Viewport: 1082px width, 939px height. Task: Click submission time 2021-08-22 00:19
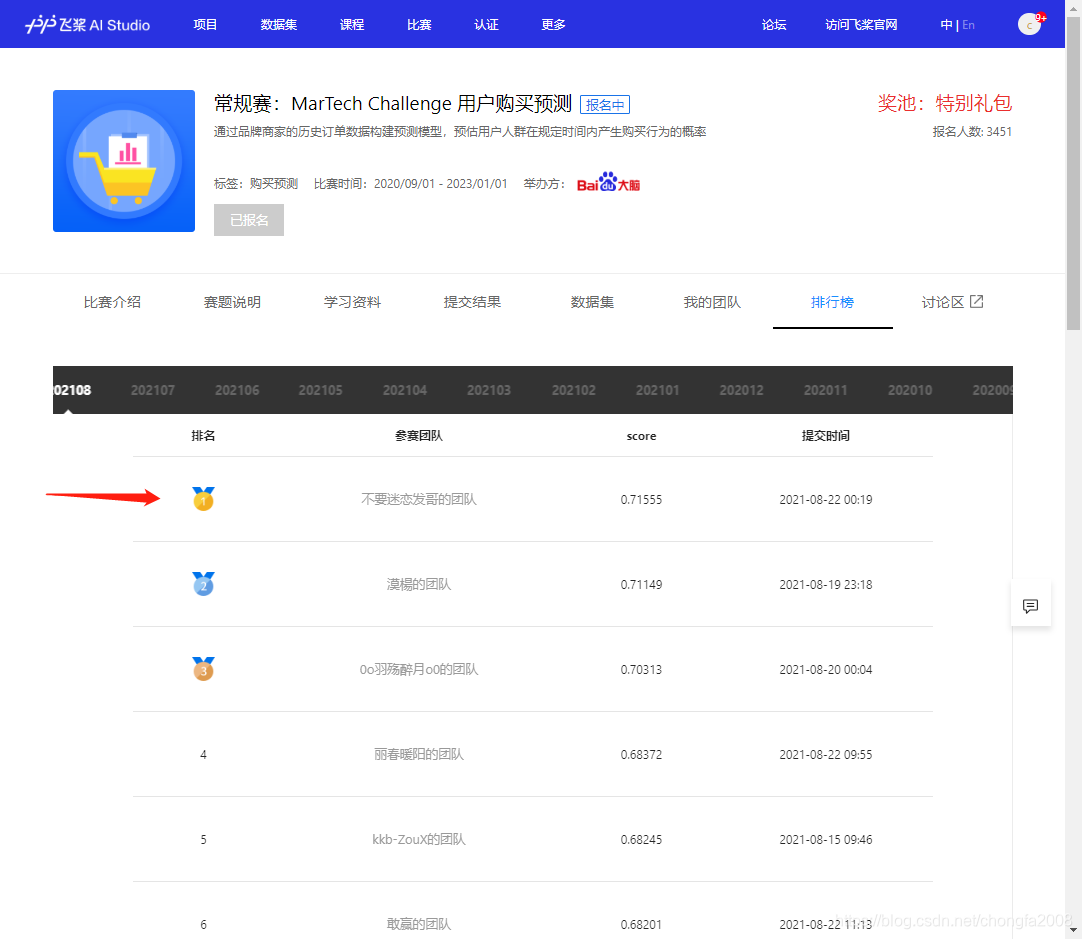point(826,500)
